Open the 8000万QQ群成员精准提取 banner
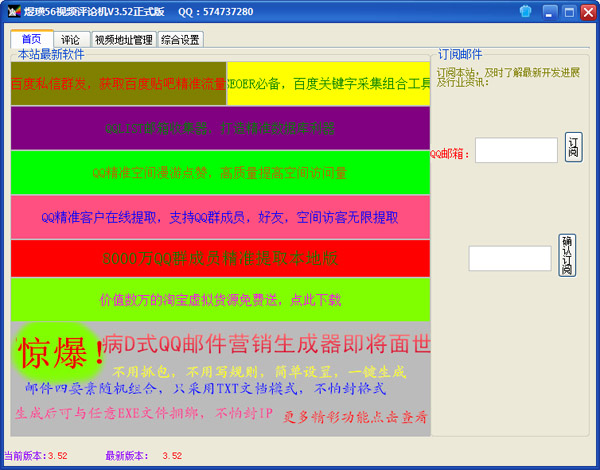The width and height of the screenshot is (600, 470). tap(220, 258)
